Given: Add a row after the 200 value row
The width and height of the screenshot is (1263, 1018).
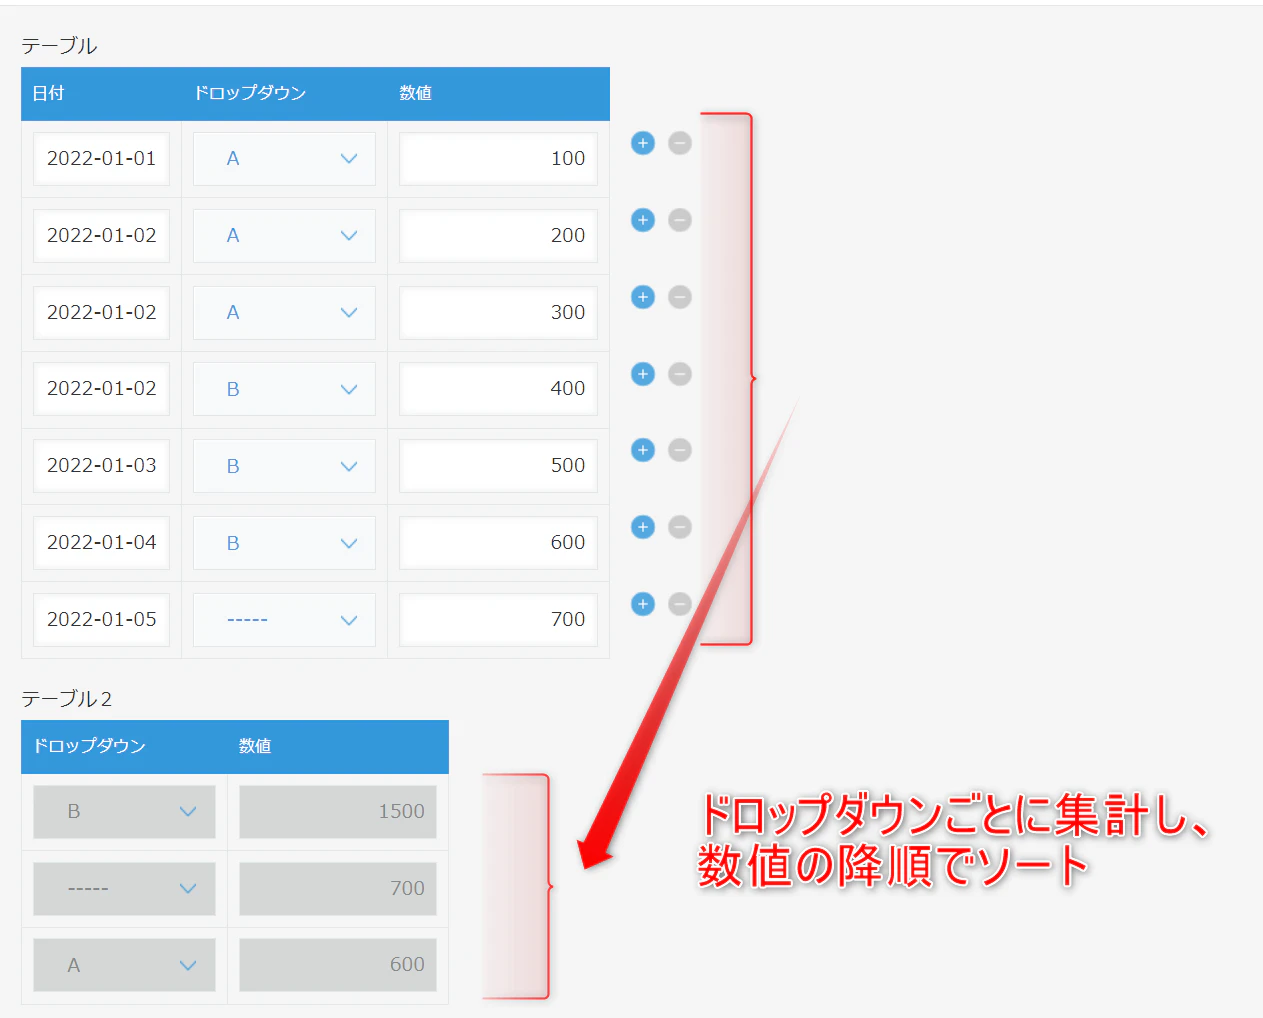Looking at the screenshot, I should click(x=643, y=220).
